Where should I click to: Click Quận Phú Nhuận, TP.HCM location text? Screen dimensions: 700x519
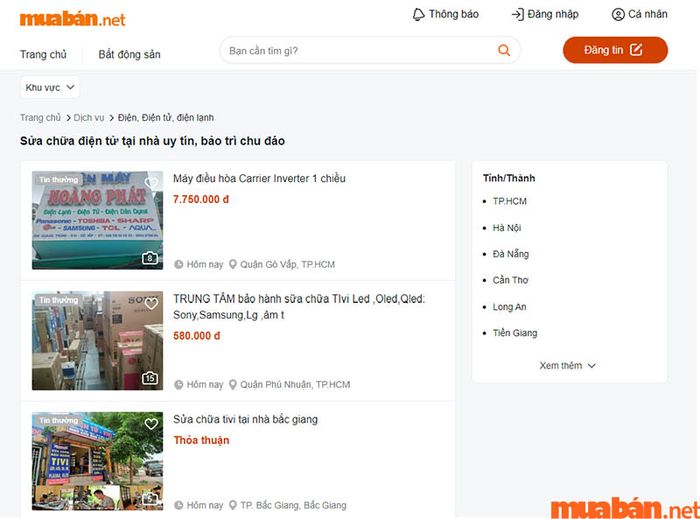click(295, 384)
